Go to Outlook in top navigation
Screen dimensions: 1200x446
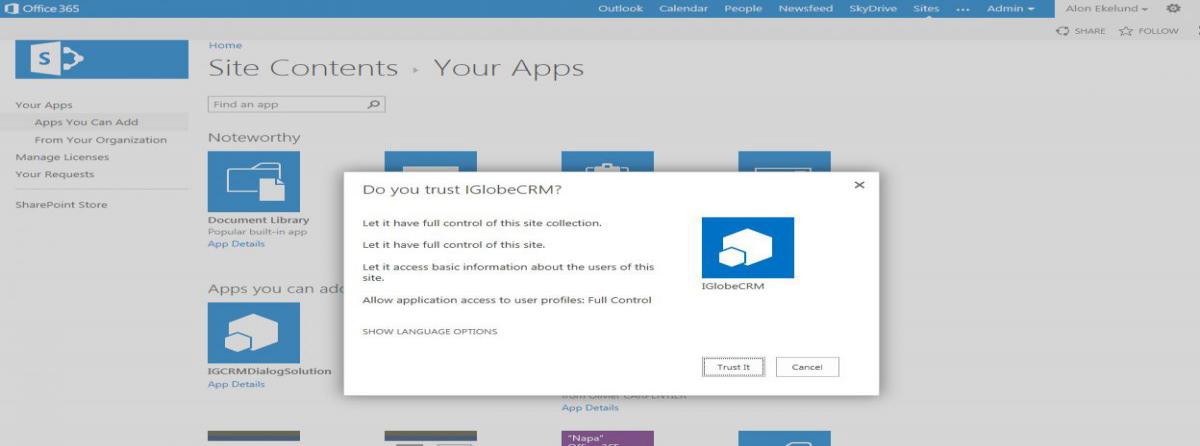coord(620,9)
